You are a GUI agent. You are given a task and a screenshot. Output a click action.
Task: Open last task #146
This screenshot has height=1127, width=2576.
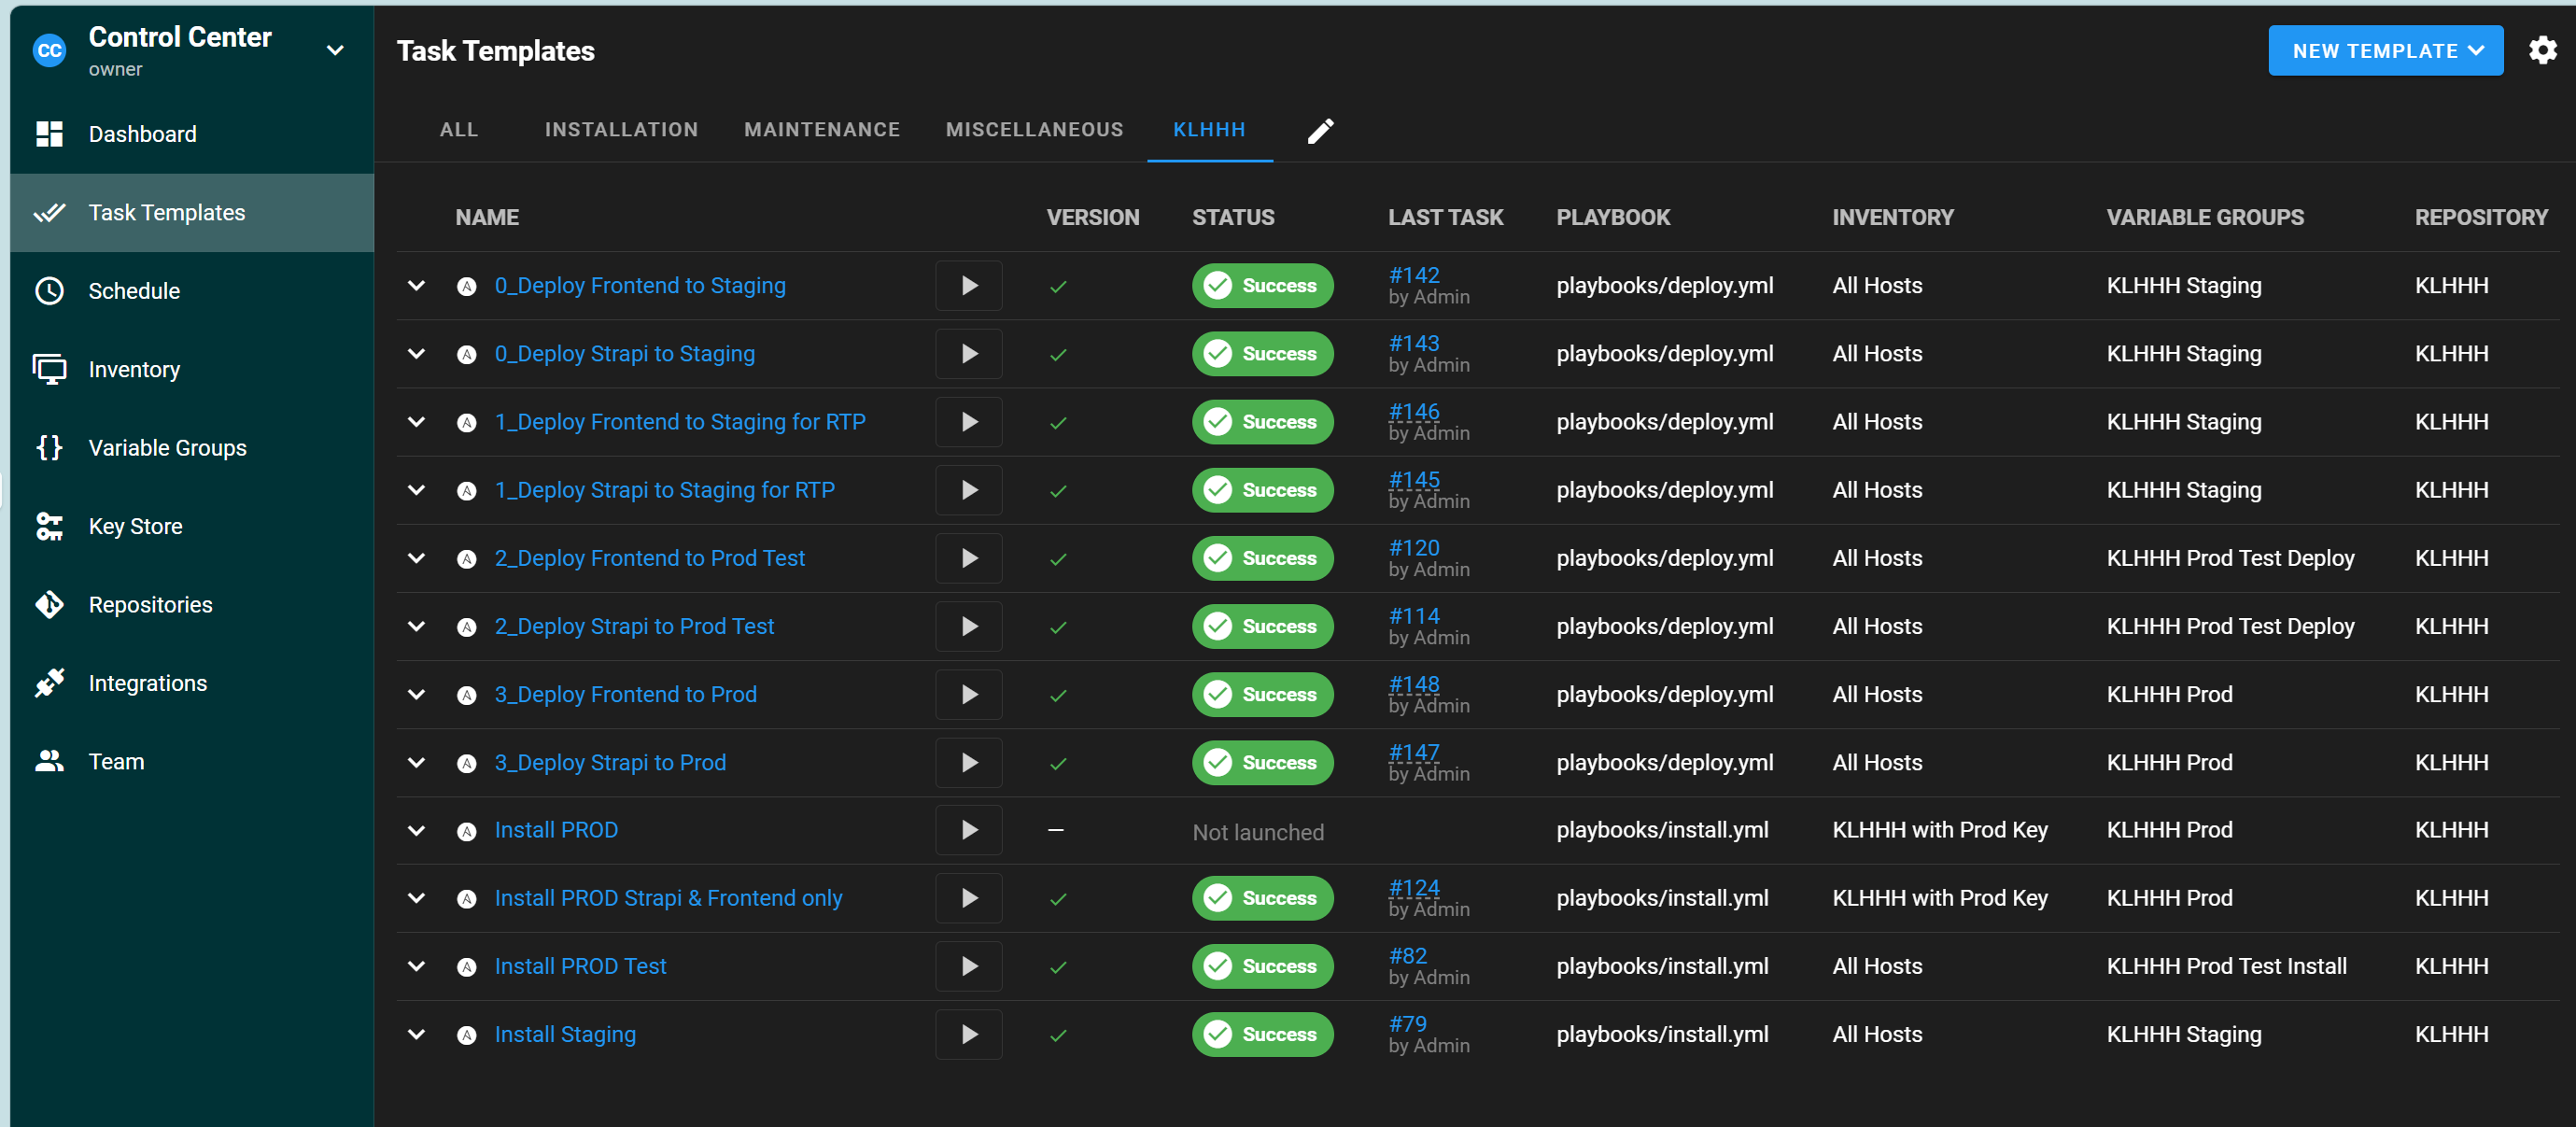(x=1414, y=411)
